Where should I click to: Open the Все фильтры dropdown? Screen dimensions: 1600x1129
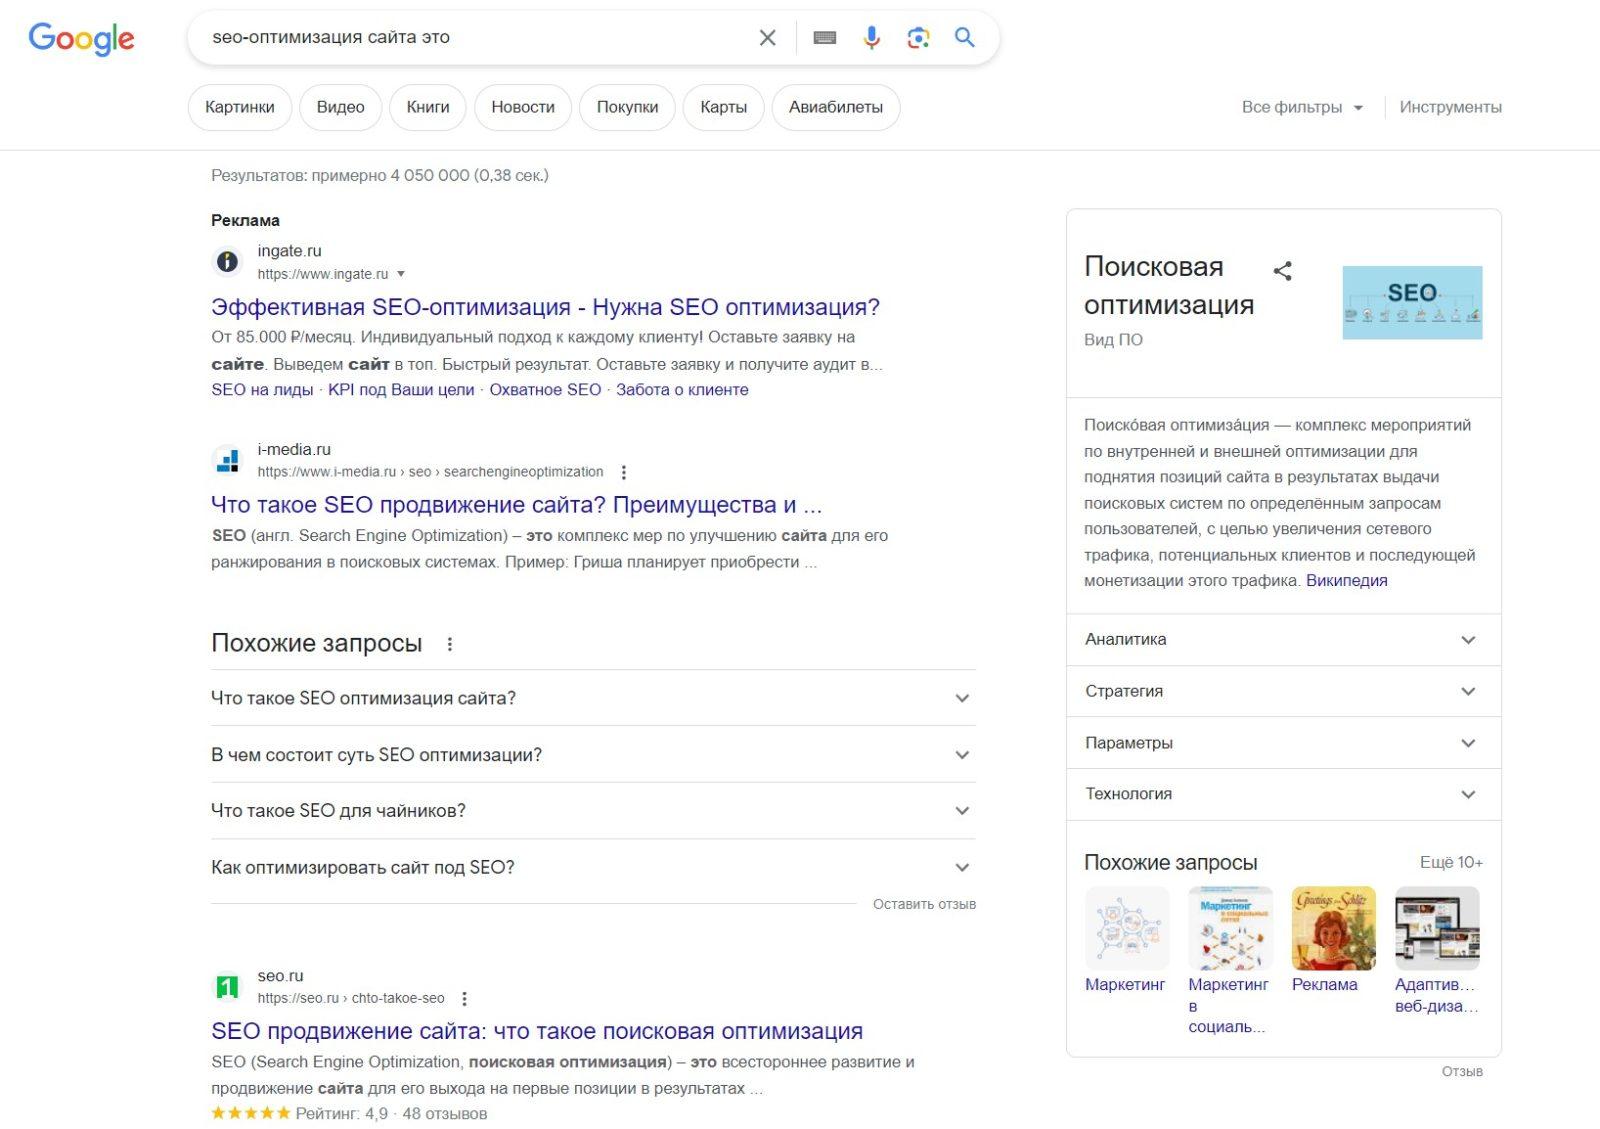point(1302,107)
